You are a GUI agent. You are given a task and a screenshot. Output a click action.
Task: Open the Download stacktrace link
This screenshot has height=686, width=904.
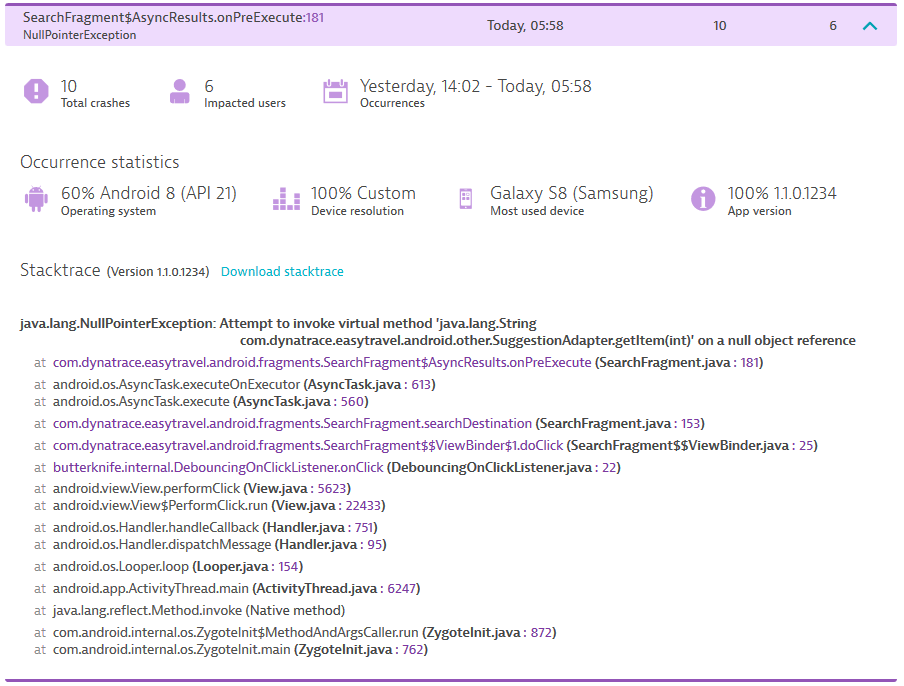[282, 272]
